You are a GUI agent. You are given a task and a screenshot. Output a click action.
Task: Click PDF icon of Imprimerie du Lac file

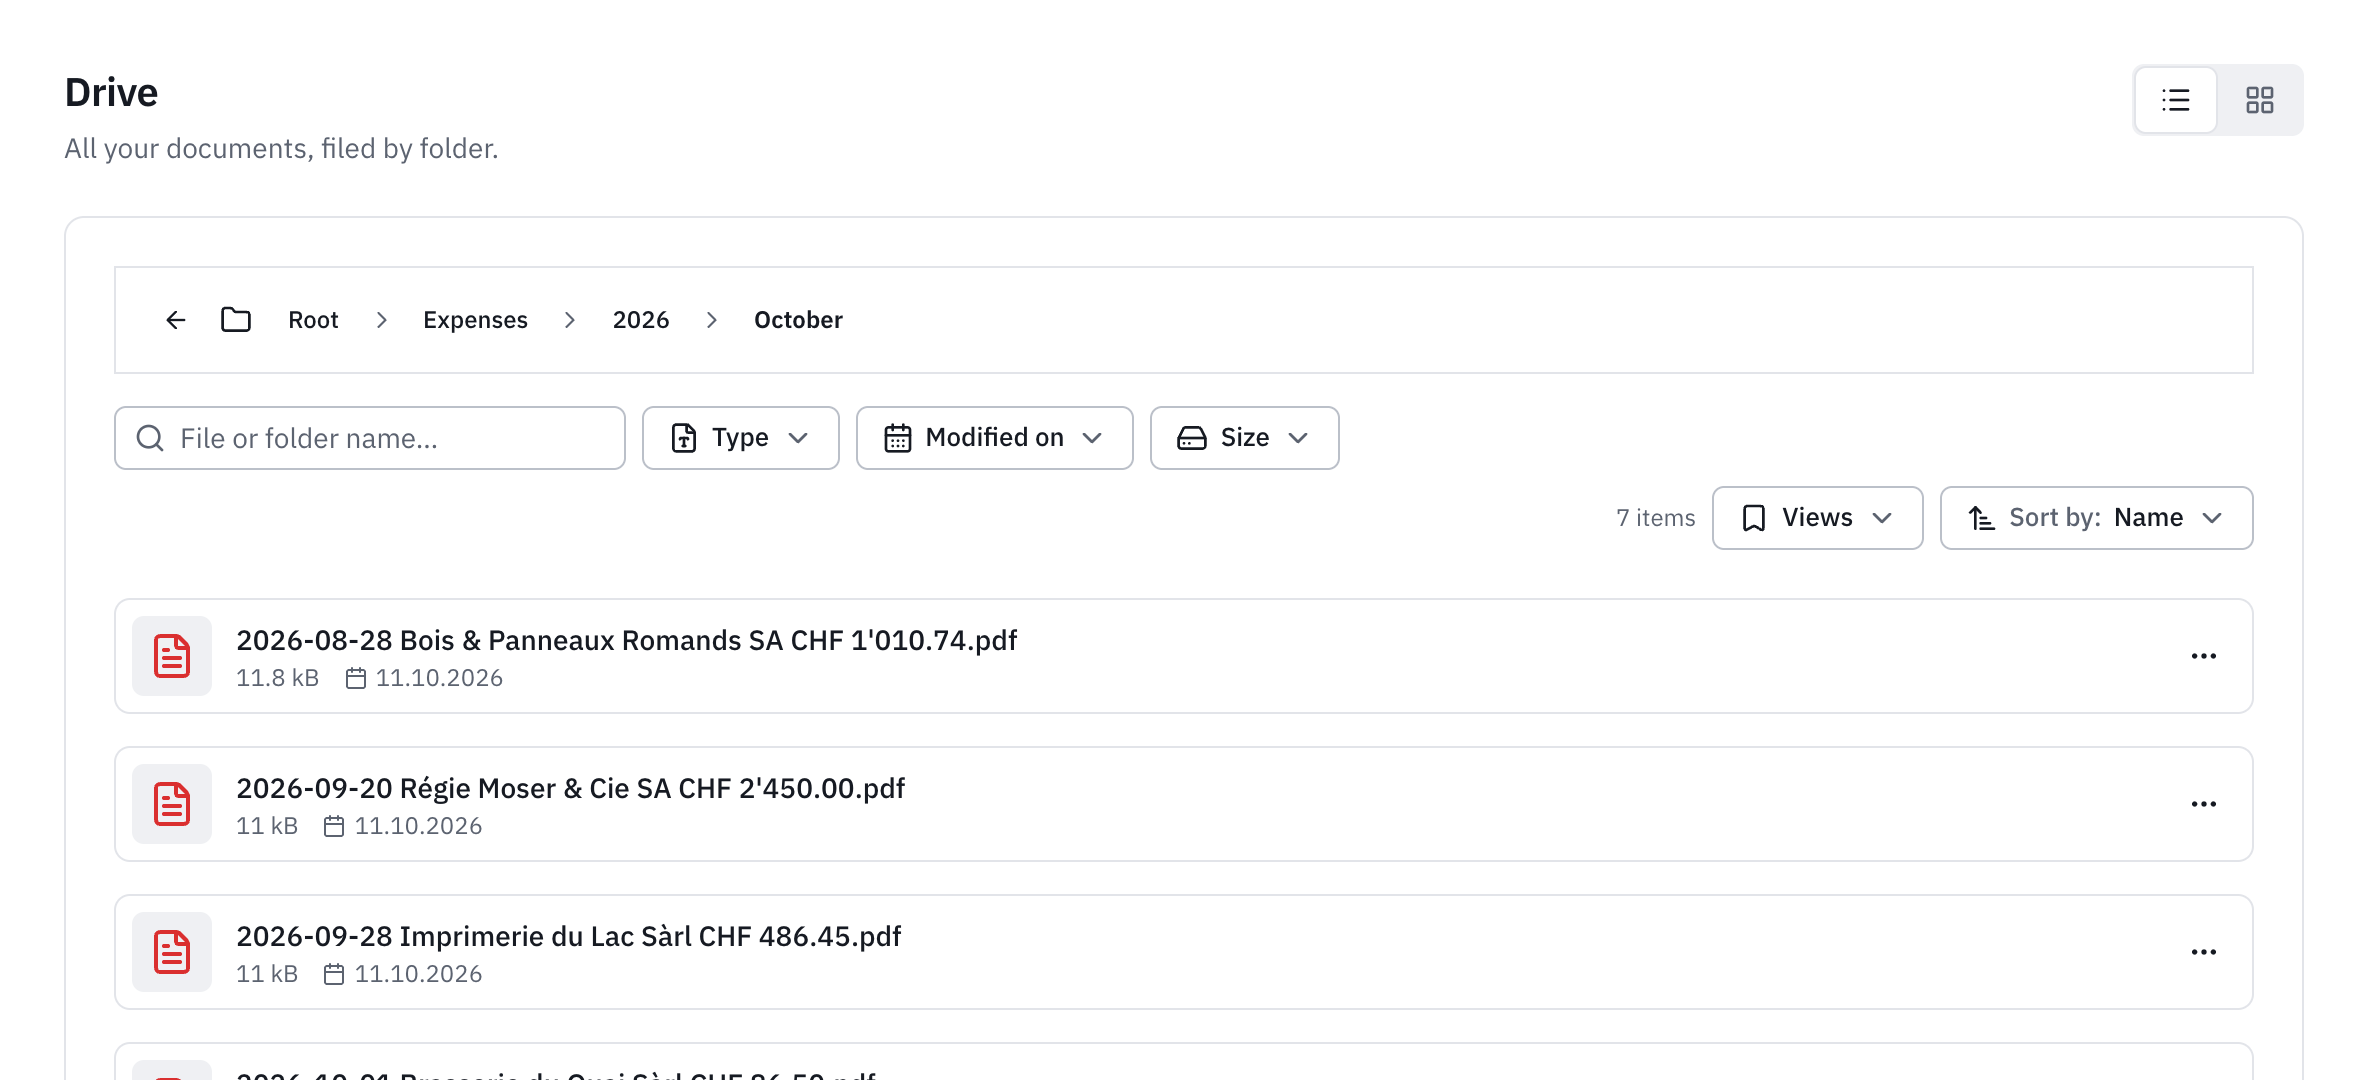[x=172, y=952]
